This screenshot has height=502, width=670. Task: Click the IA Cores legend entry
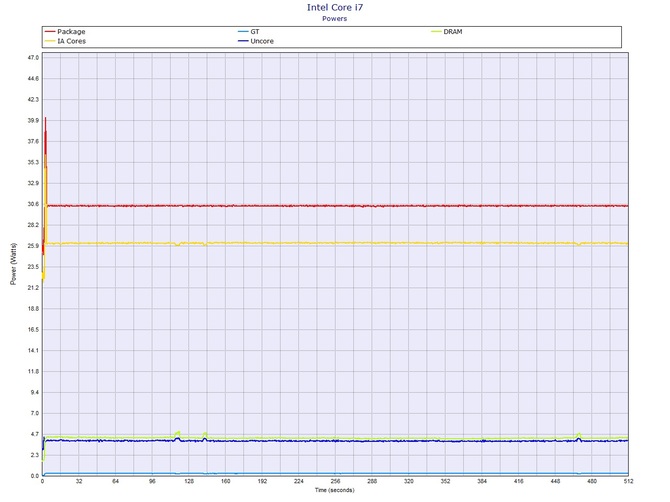pos(65,41)
